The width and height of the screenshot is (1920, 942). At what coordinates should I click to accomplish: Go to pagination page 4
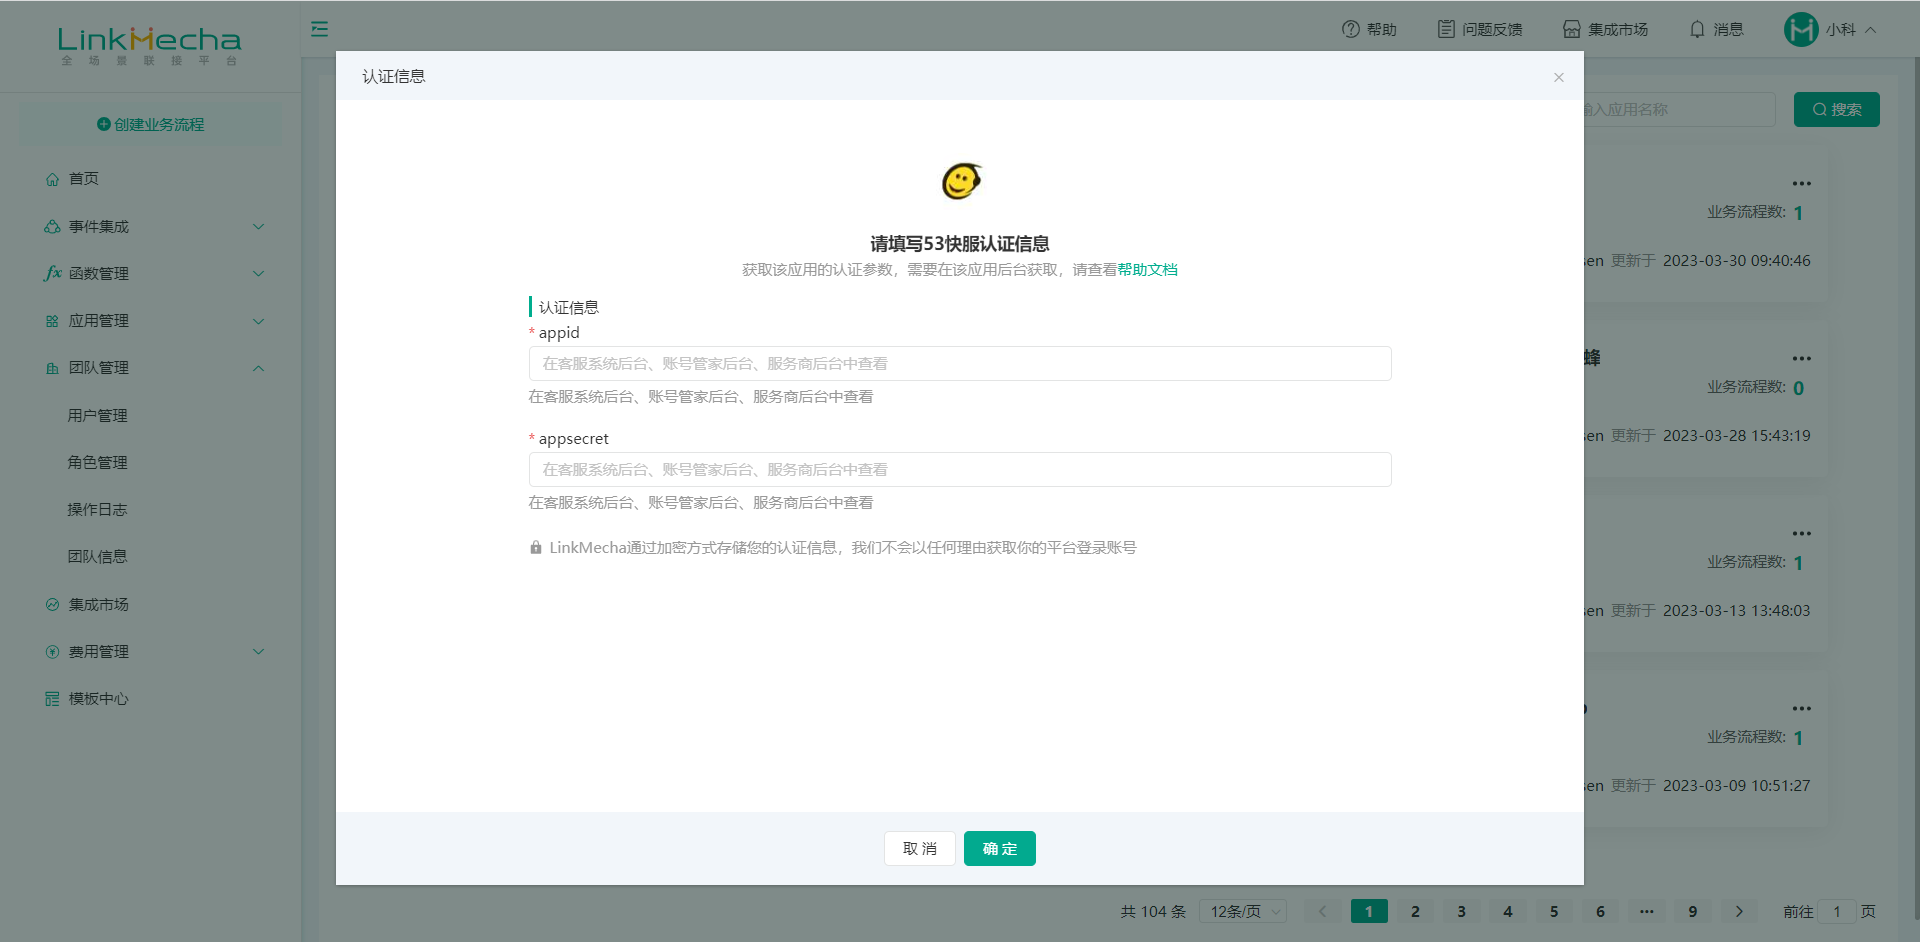[1508, 912]
